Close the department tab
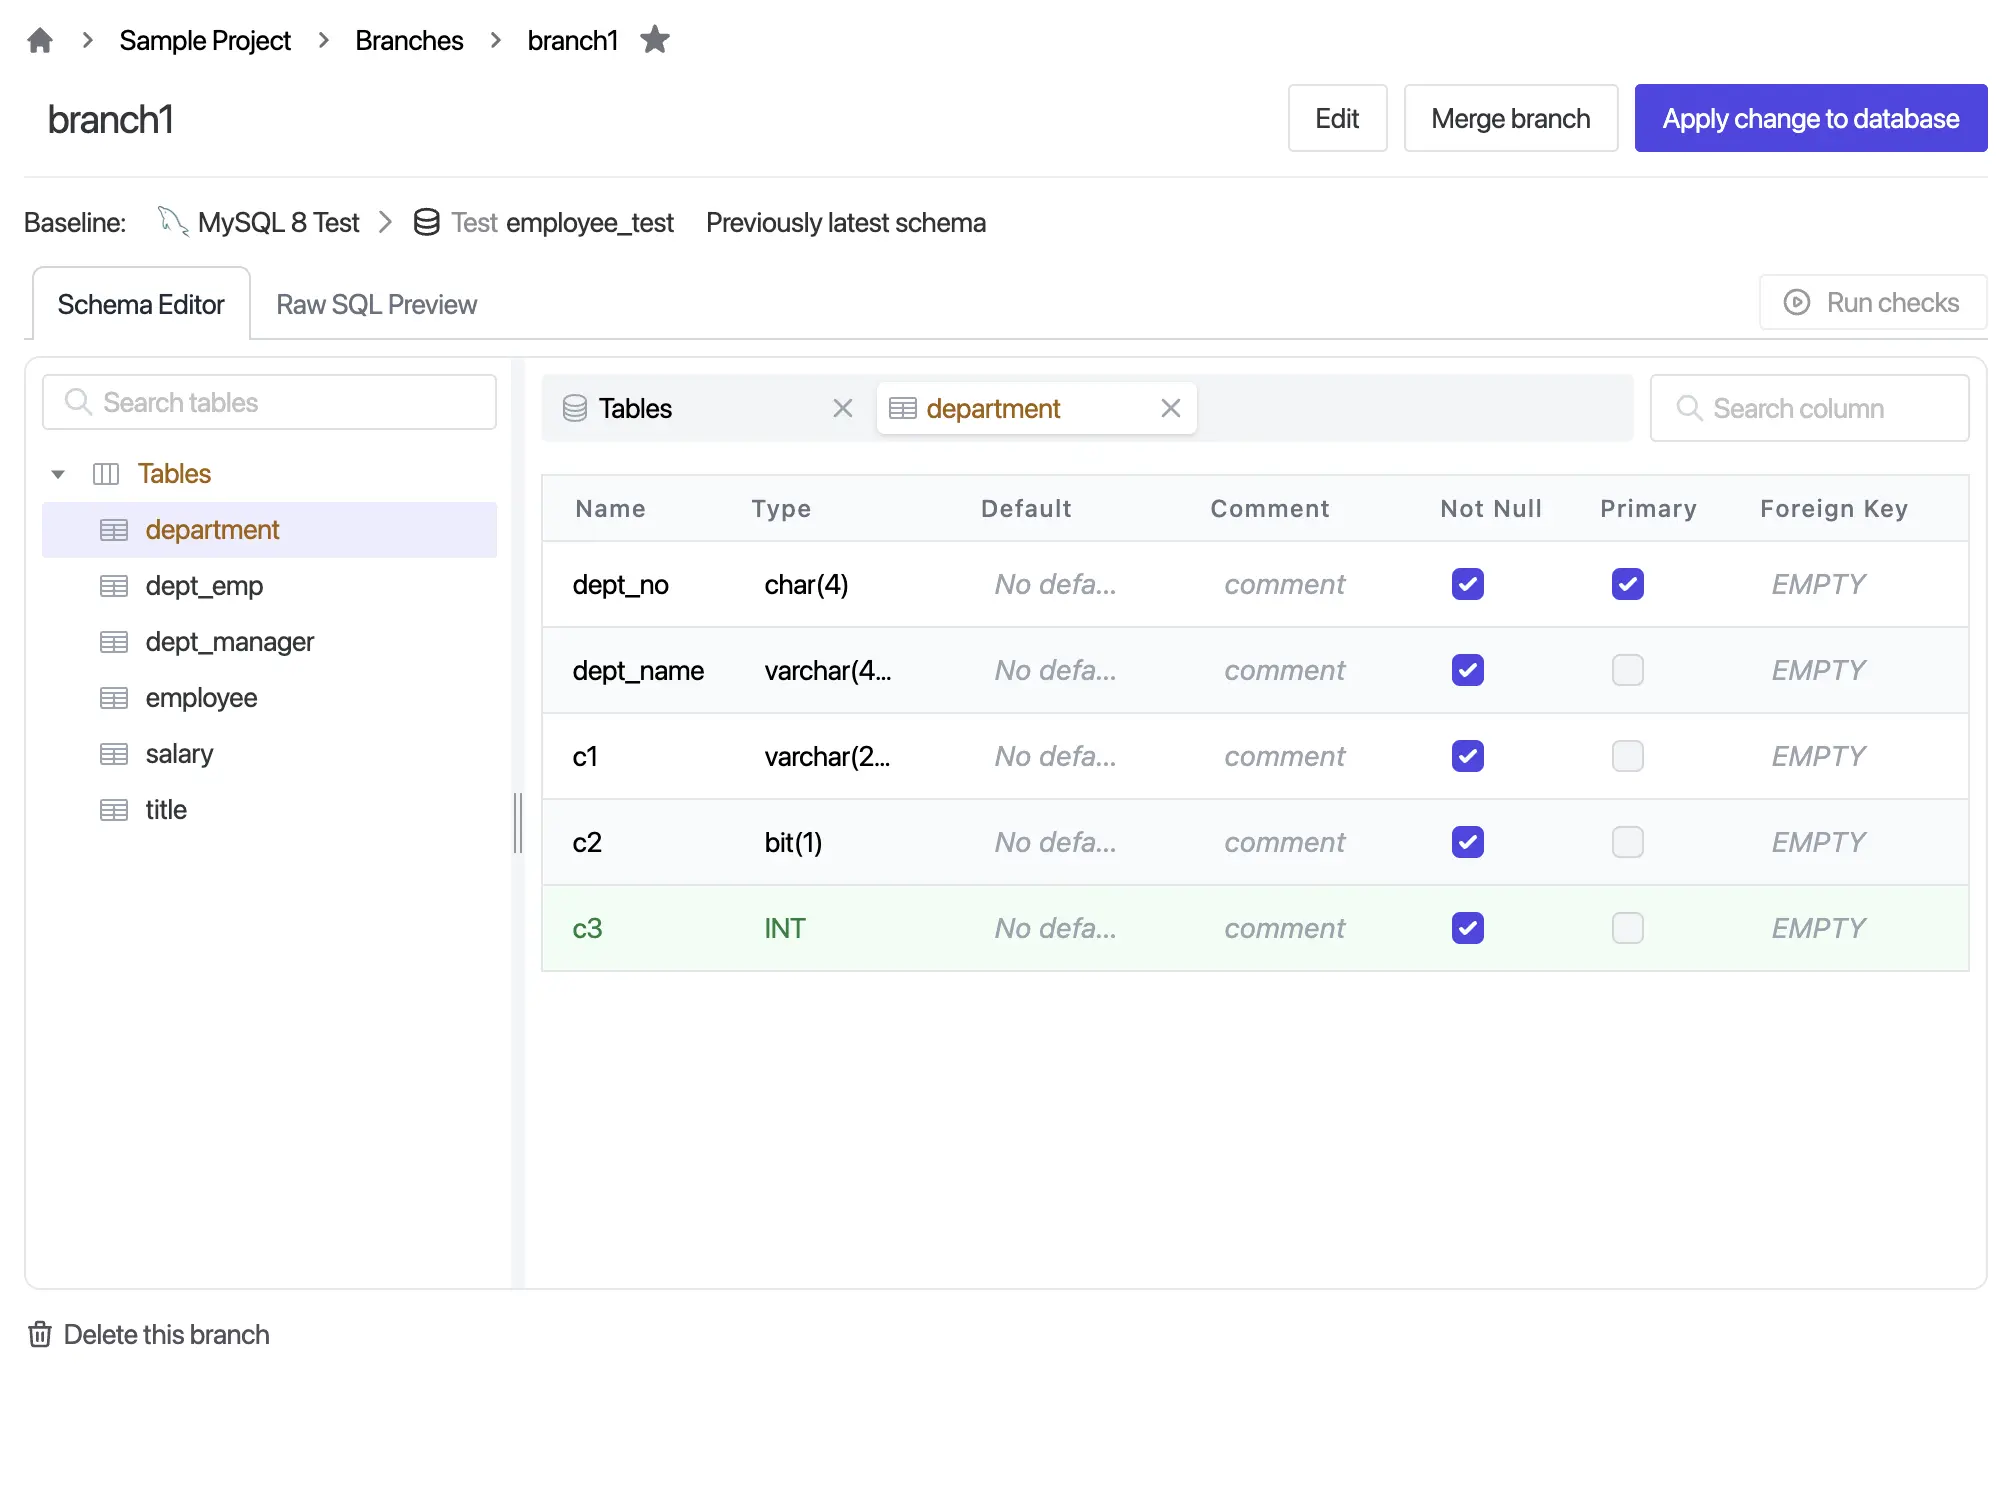The width and height of the screenshot is (2000, 1500). point(1171,408)
